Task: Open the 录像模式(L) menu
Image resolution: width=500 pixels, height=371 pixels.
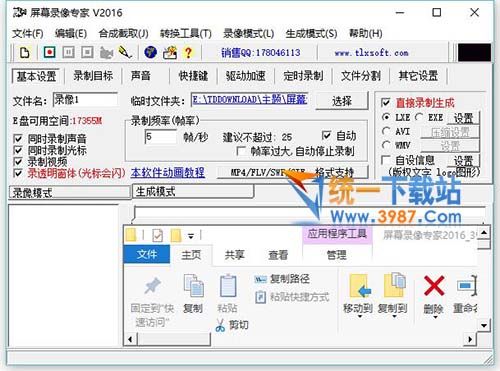Action: click(249, 34)
